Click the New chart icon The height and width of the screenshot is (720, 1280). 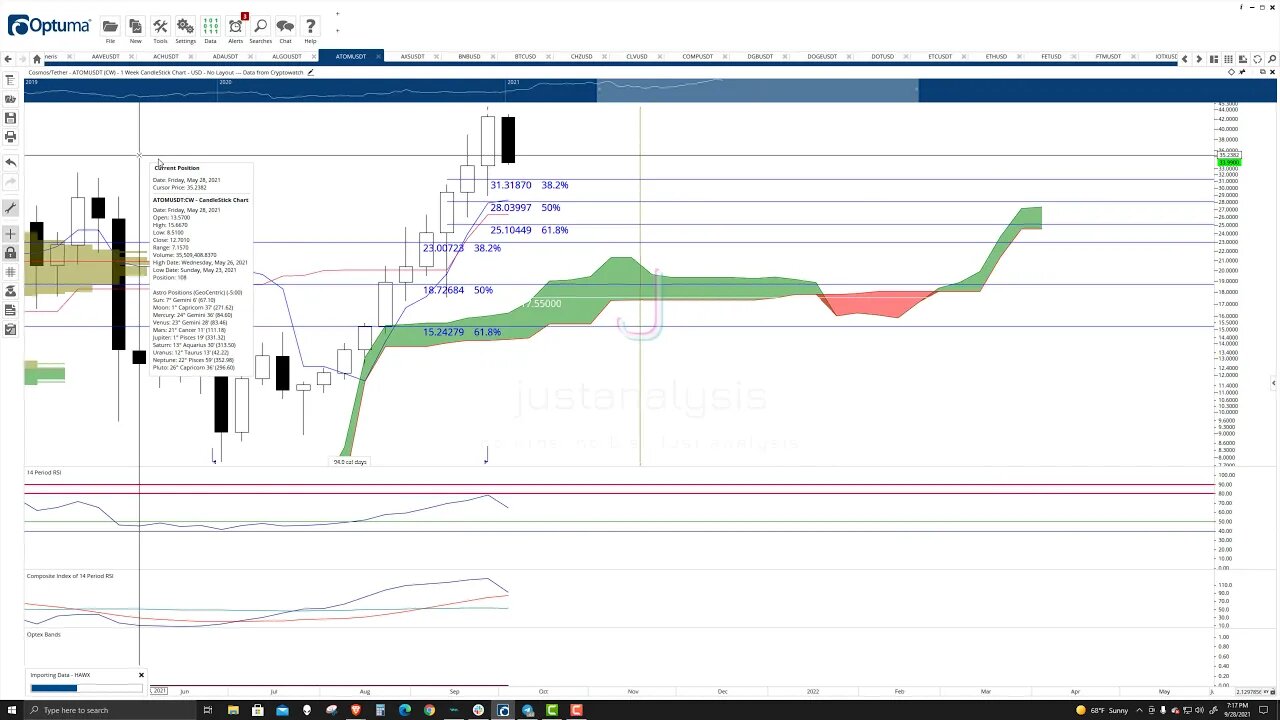click(x=135, y=27)
